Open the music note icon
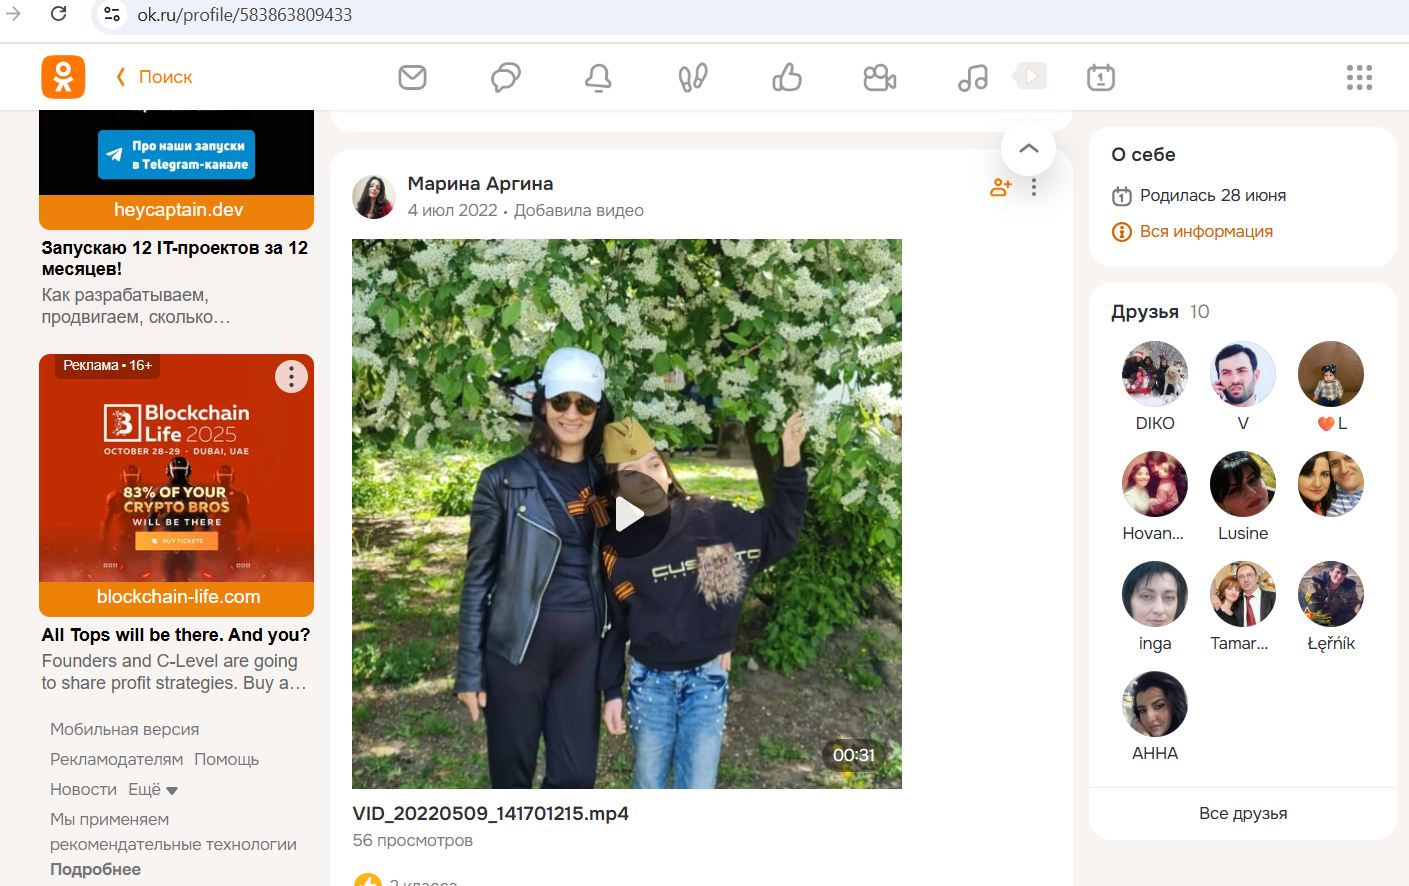This screenshot has height=886, width=1409. tap(972, 77)
